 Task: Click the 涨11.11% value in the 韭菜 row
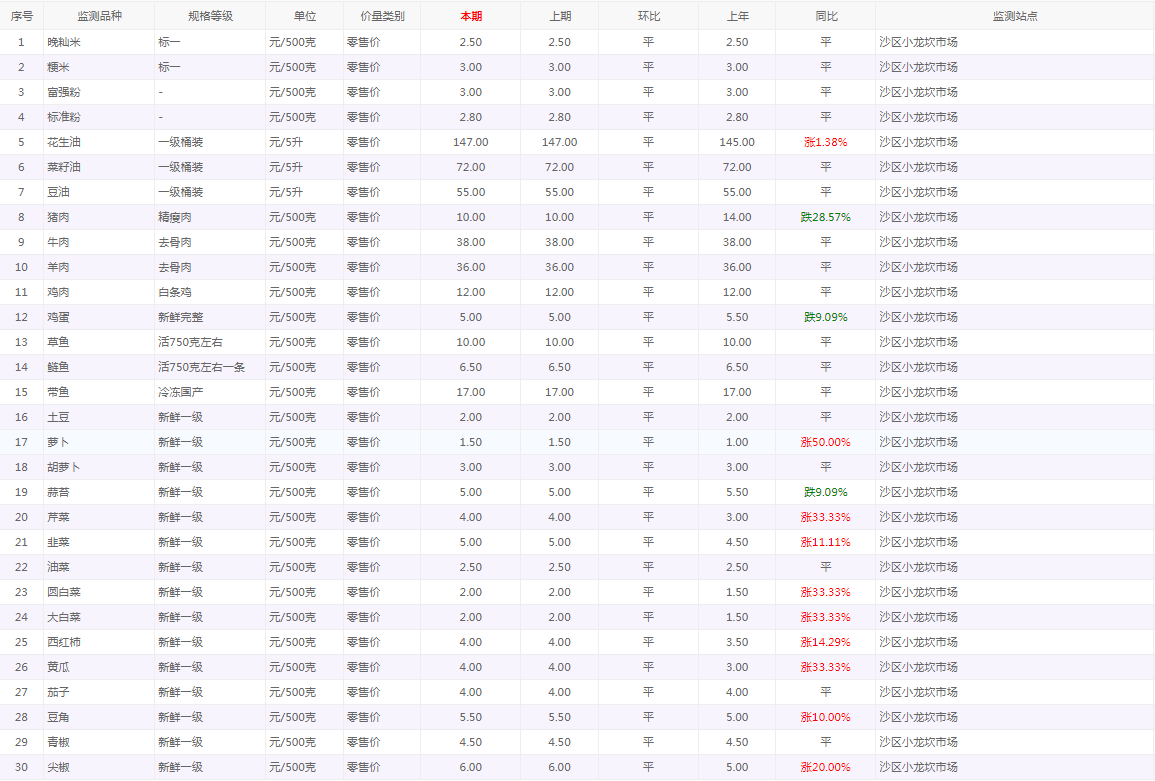(x=825, y=542)
